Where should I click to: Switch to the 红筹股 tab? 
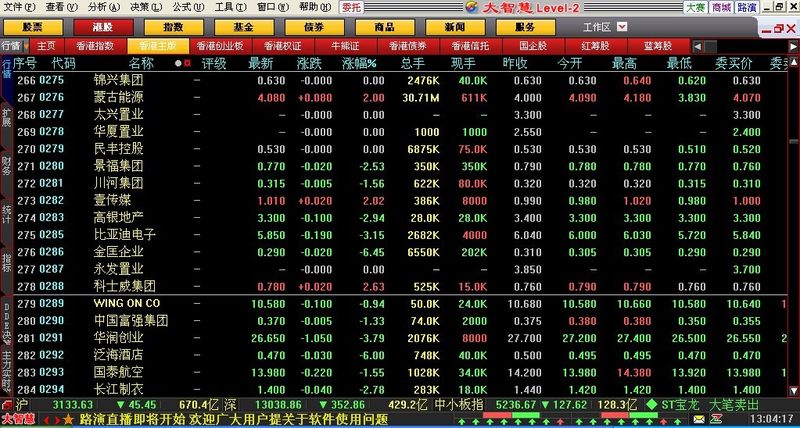(596, 46)
